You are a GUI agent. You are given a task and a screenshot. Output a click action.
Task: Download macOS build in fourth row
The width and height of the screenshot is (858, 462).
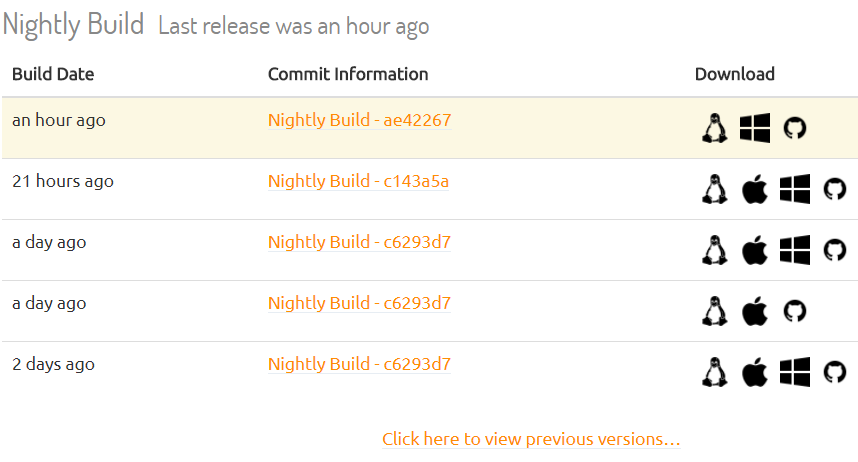point(755,311)
